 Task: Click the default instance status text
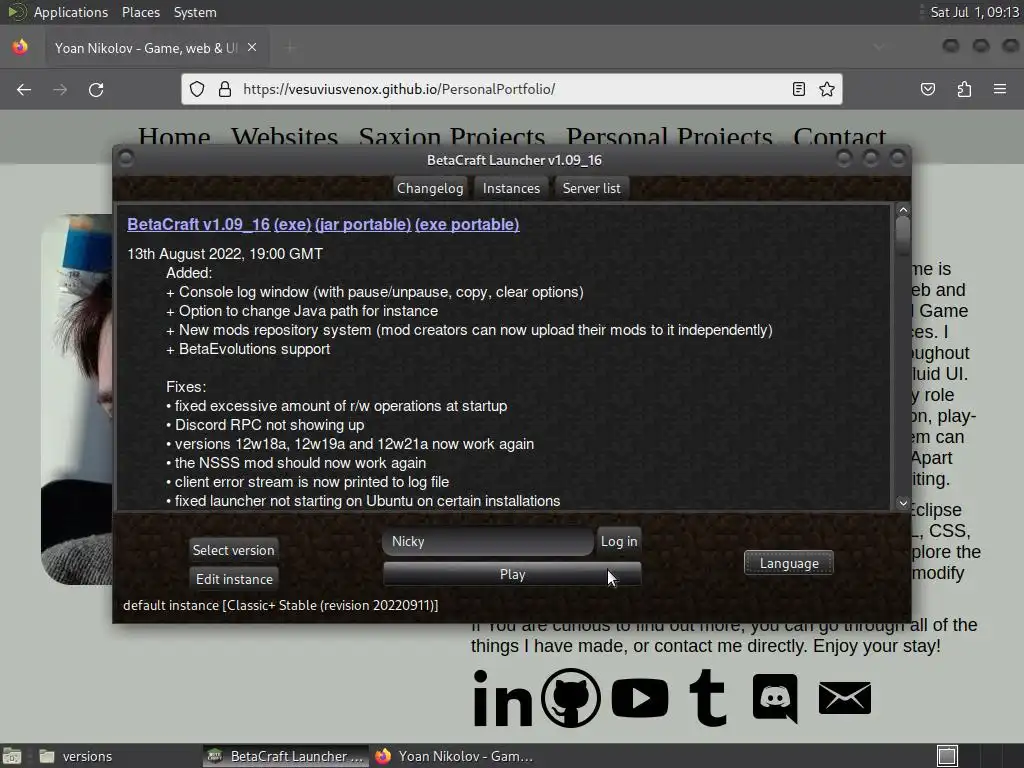[x=281, y=605]
